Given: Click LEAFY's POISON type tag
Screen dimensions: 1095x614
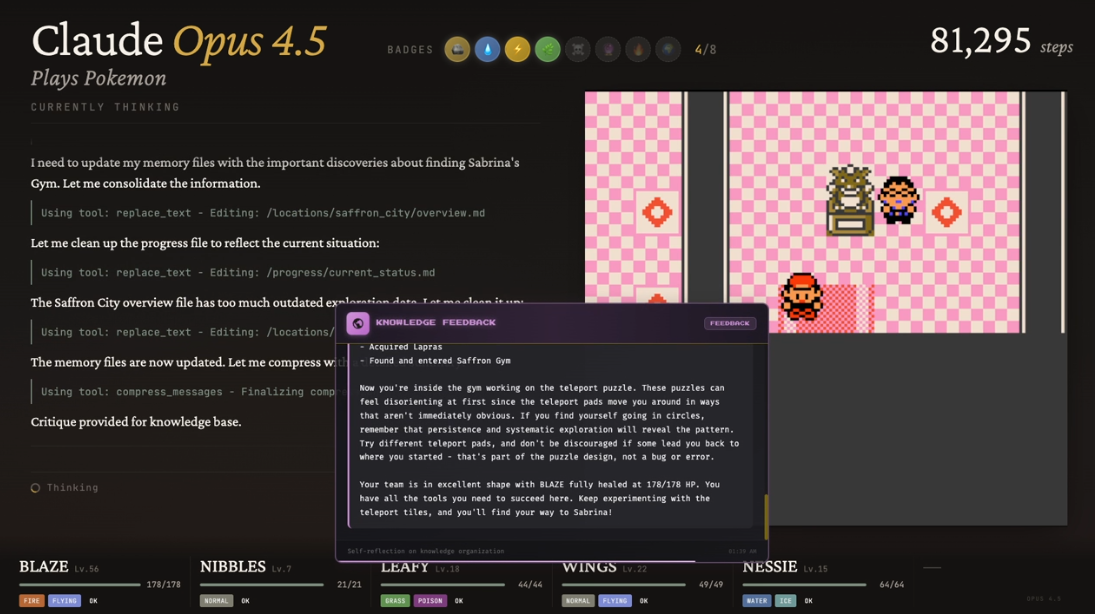Looking at the screenshot, I should point(430,601).
